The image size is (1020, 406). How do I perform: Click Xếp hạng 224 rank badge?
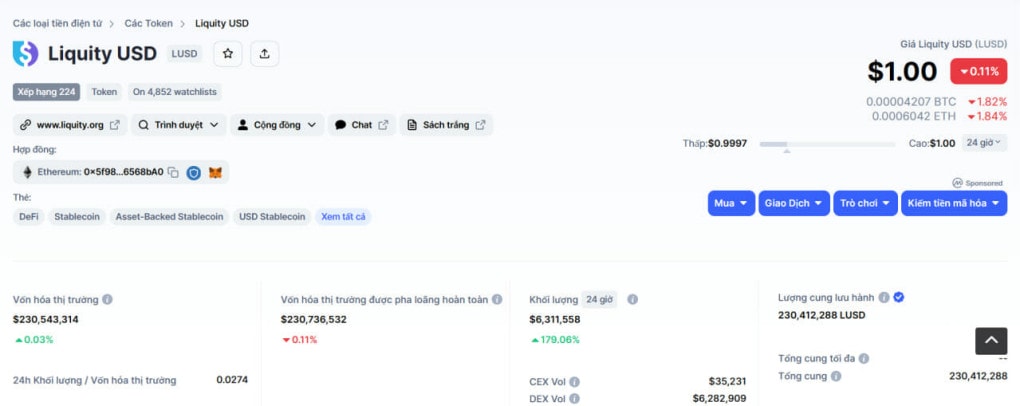coord(46,92)
